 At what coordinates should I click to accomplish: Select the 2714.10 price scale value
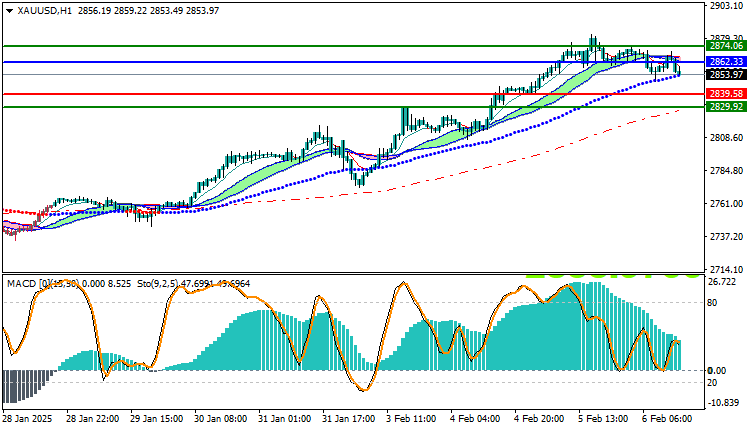pyautogui.click(x=727, y=270)
